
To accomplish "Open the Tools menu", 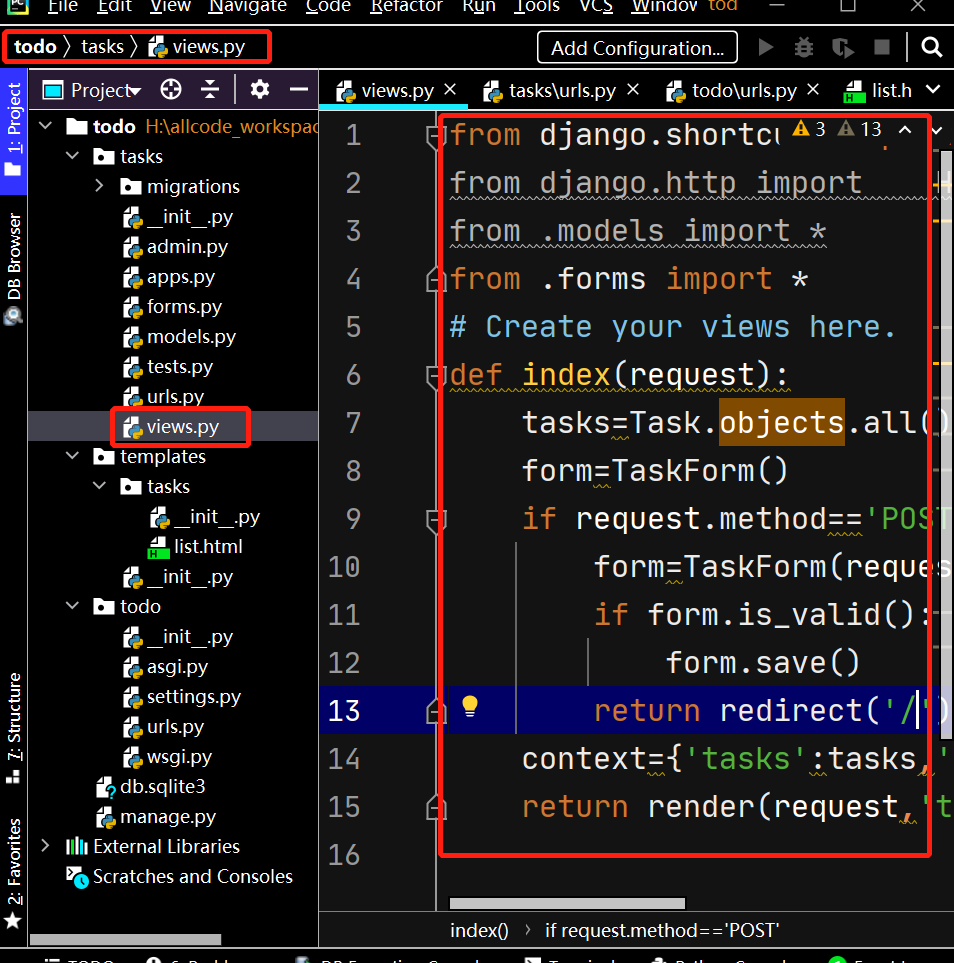I will click(538, 6).
